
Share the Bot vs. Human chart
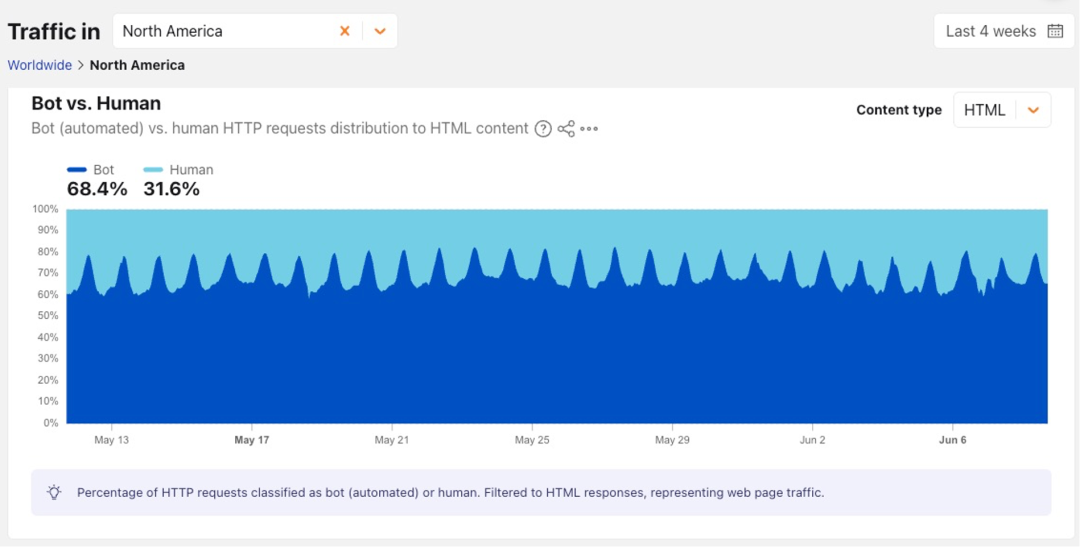[x=566, y=129]
